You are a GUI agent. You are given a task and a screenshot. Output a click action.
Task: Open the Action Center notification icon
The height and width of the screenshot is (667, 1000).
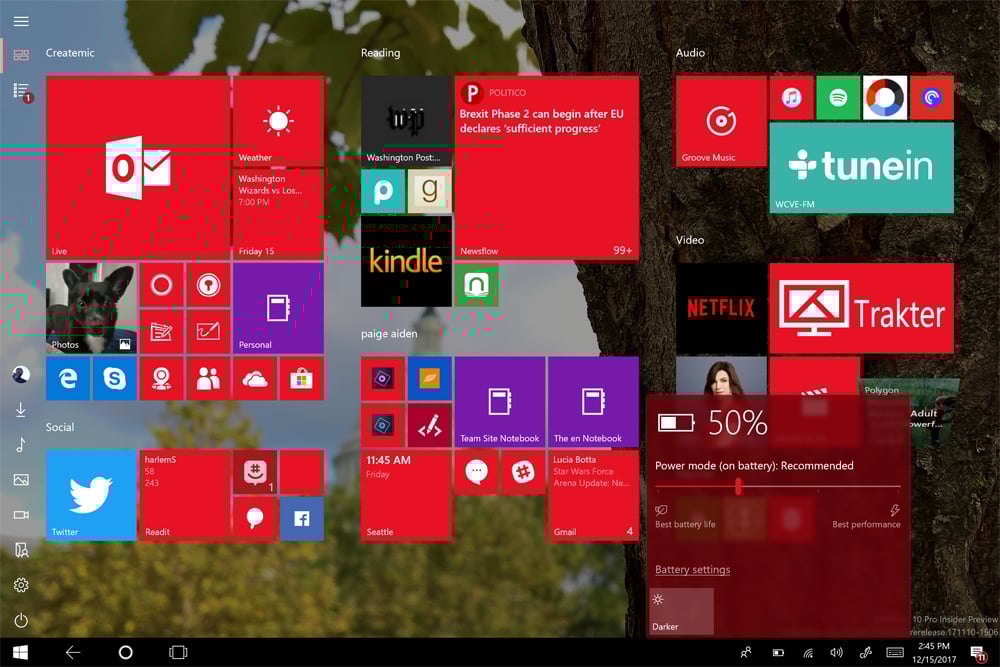point(977,652)
